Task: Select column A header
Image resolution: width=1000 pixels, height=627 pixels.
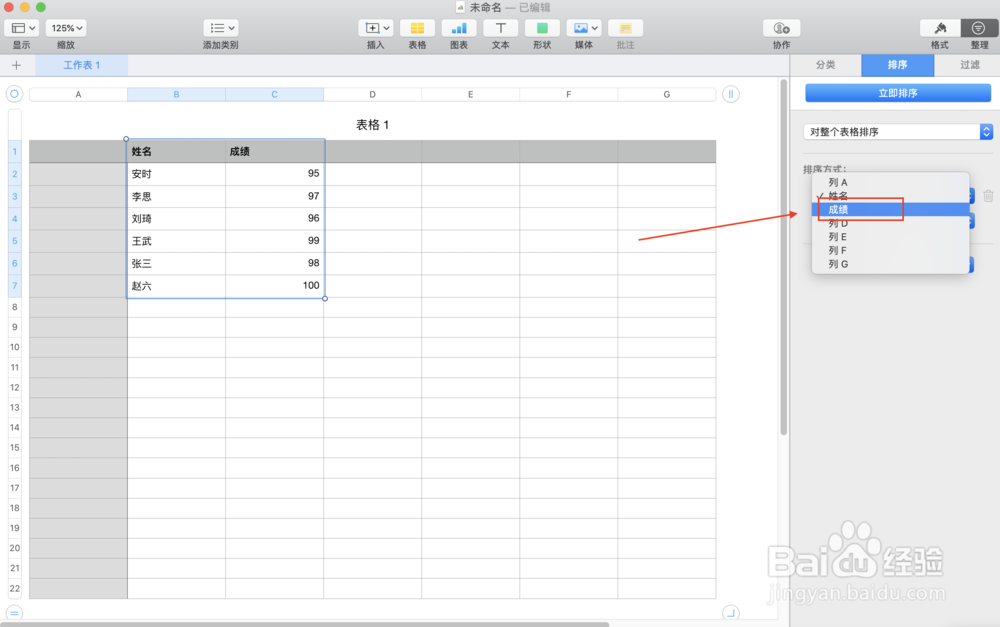Action: coord(78,94)
